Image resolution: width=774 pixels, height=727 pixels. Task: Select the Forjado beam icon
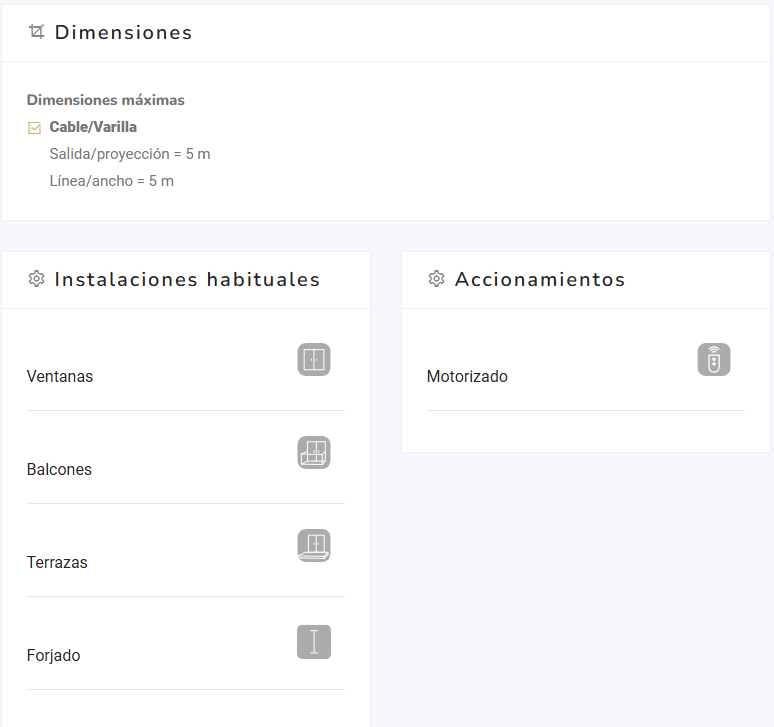[314, 642]
